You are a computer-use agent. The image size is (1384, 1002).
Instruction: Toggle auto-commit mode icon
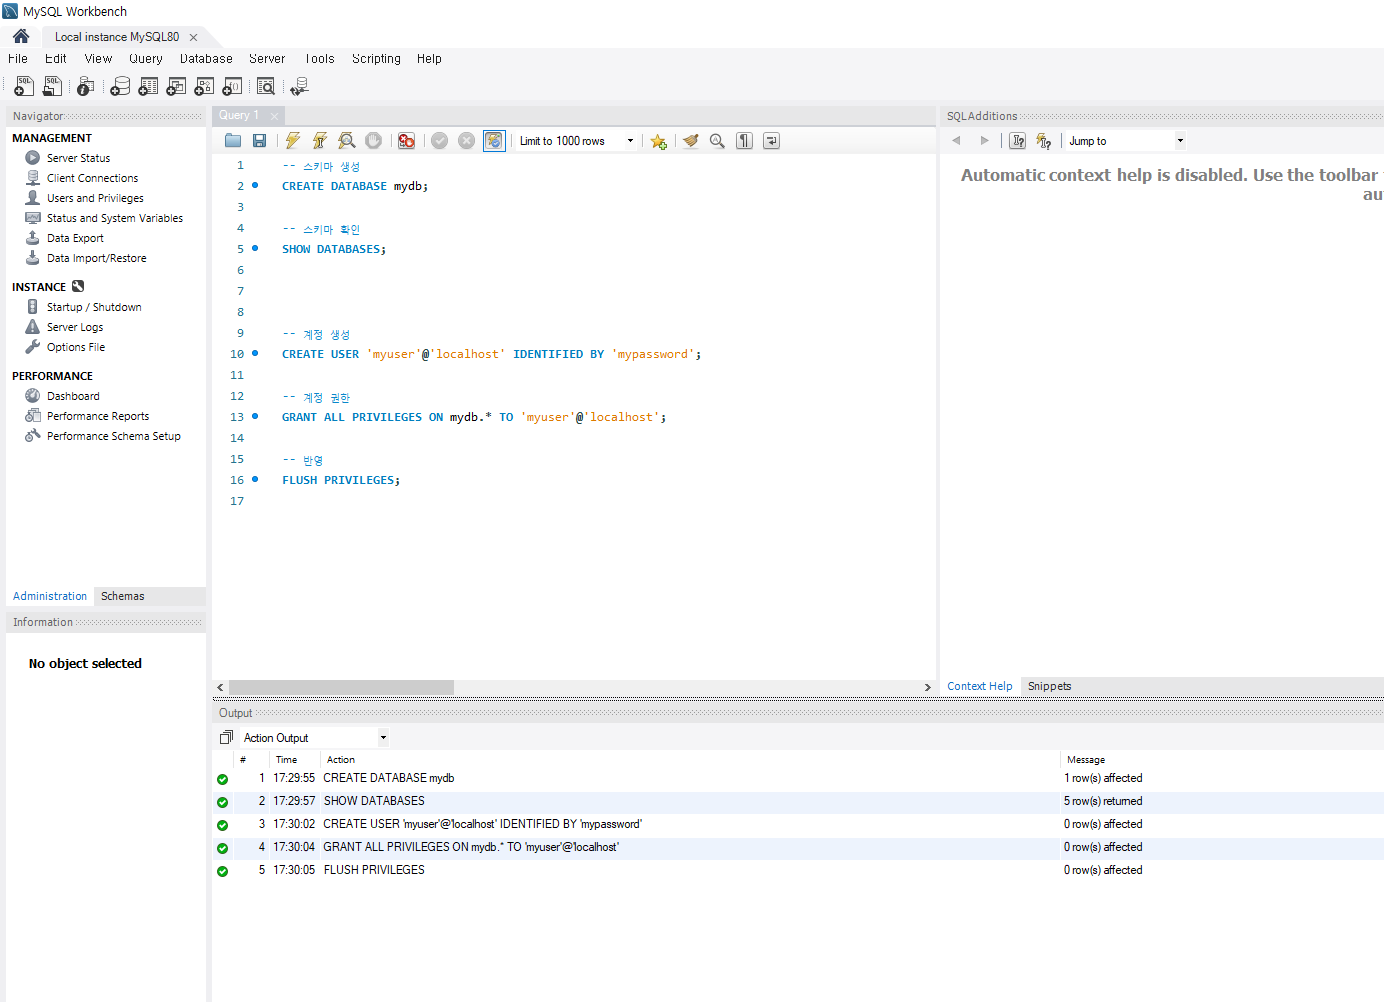point(494,141)
